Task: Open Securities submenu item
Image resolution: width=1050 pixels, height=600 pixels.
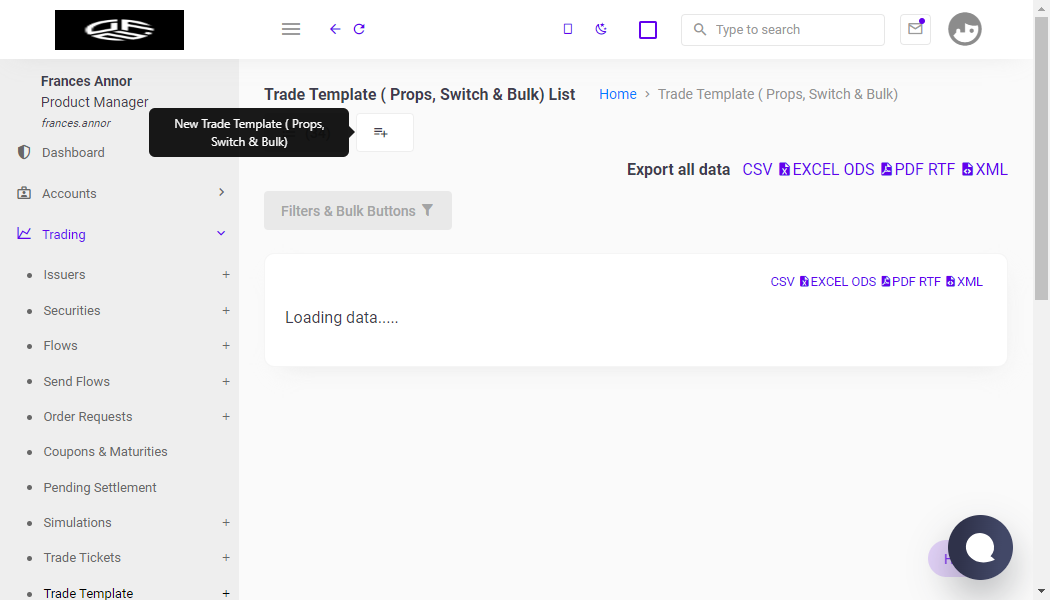Action: tap(72, 311)
